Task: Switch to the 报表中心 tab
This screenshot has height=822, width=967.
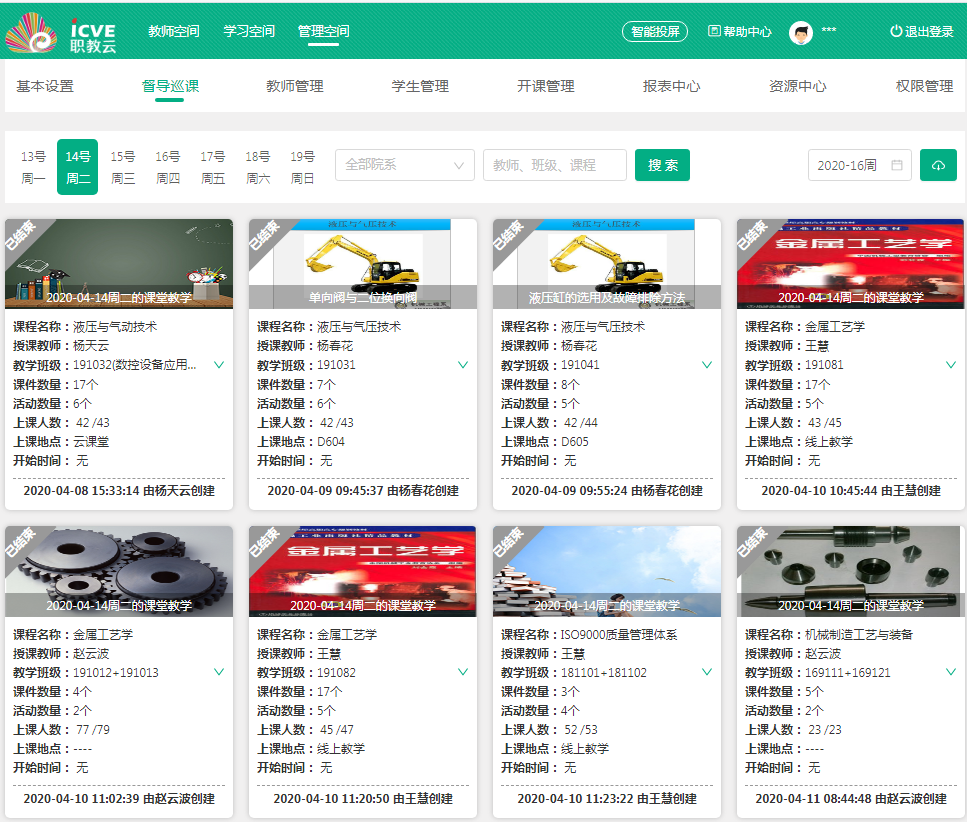Action: pos(672,86)
